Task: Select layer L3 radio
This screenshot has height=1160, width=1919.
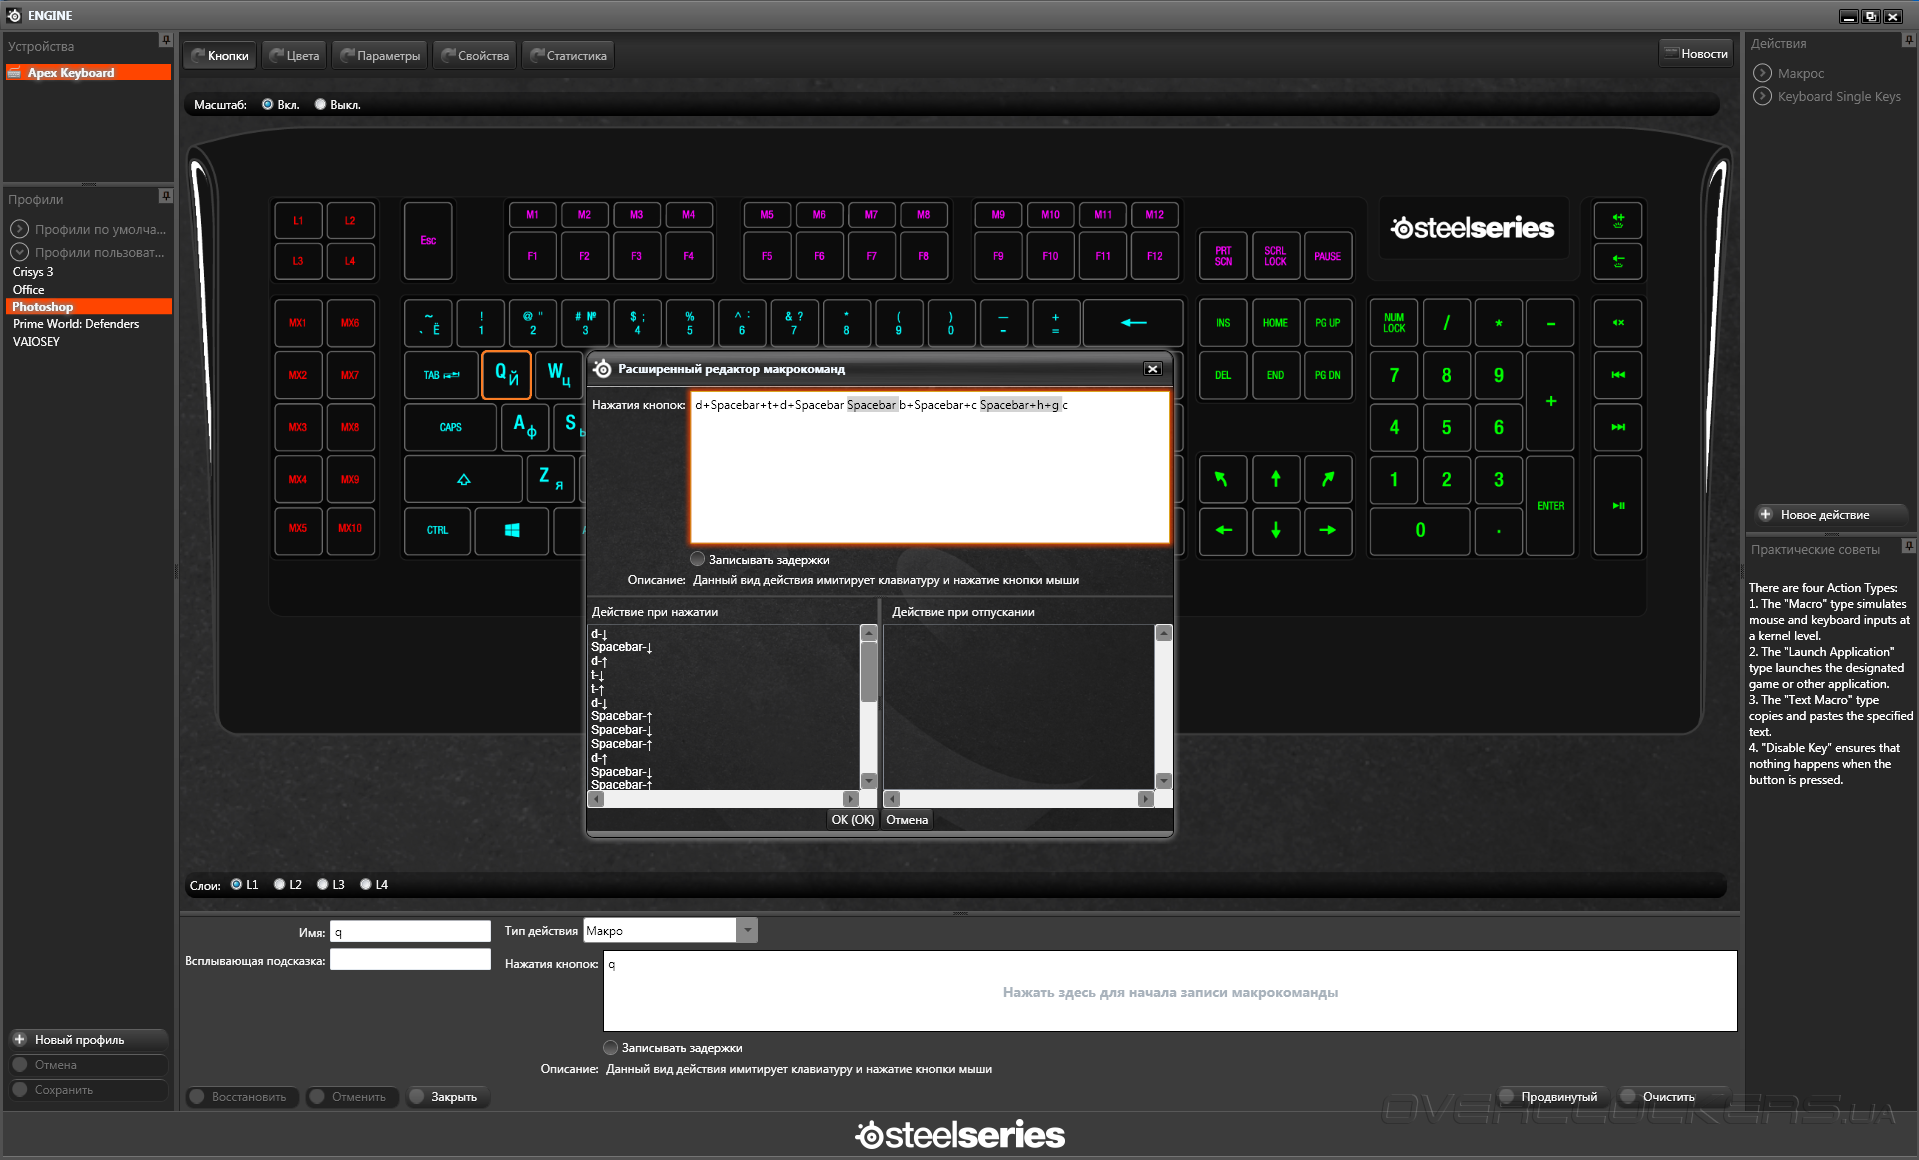Action: (322, 884)
